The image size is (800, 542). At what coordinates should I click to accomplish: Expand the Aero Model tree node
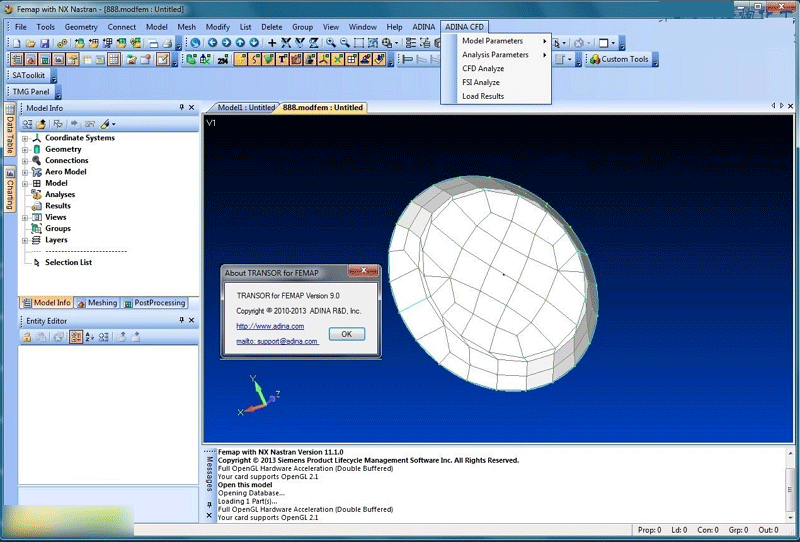click(x=24, y=172)
